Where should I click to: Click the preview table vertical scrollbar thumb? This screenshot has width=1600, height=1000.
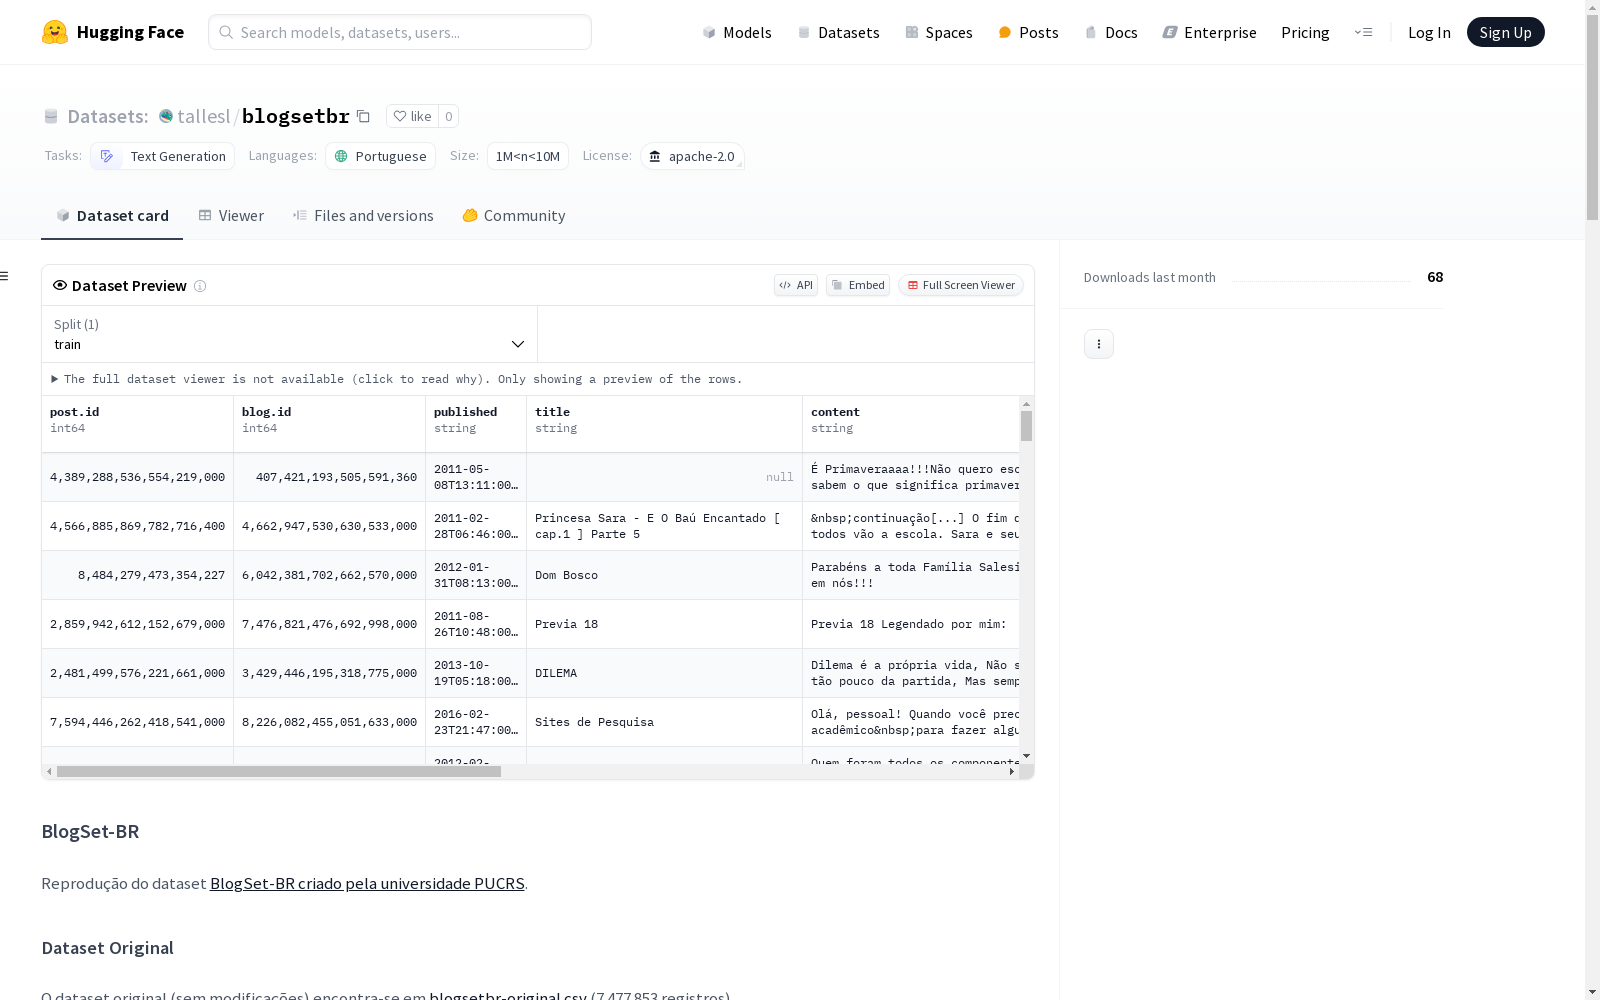[1026, 426]
